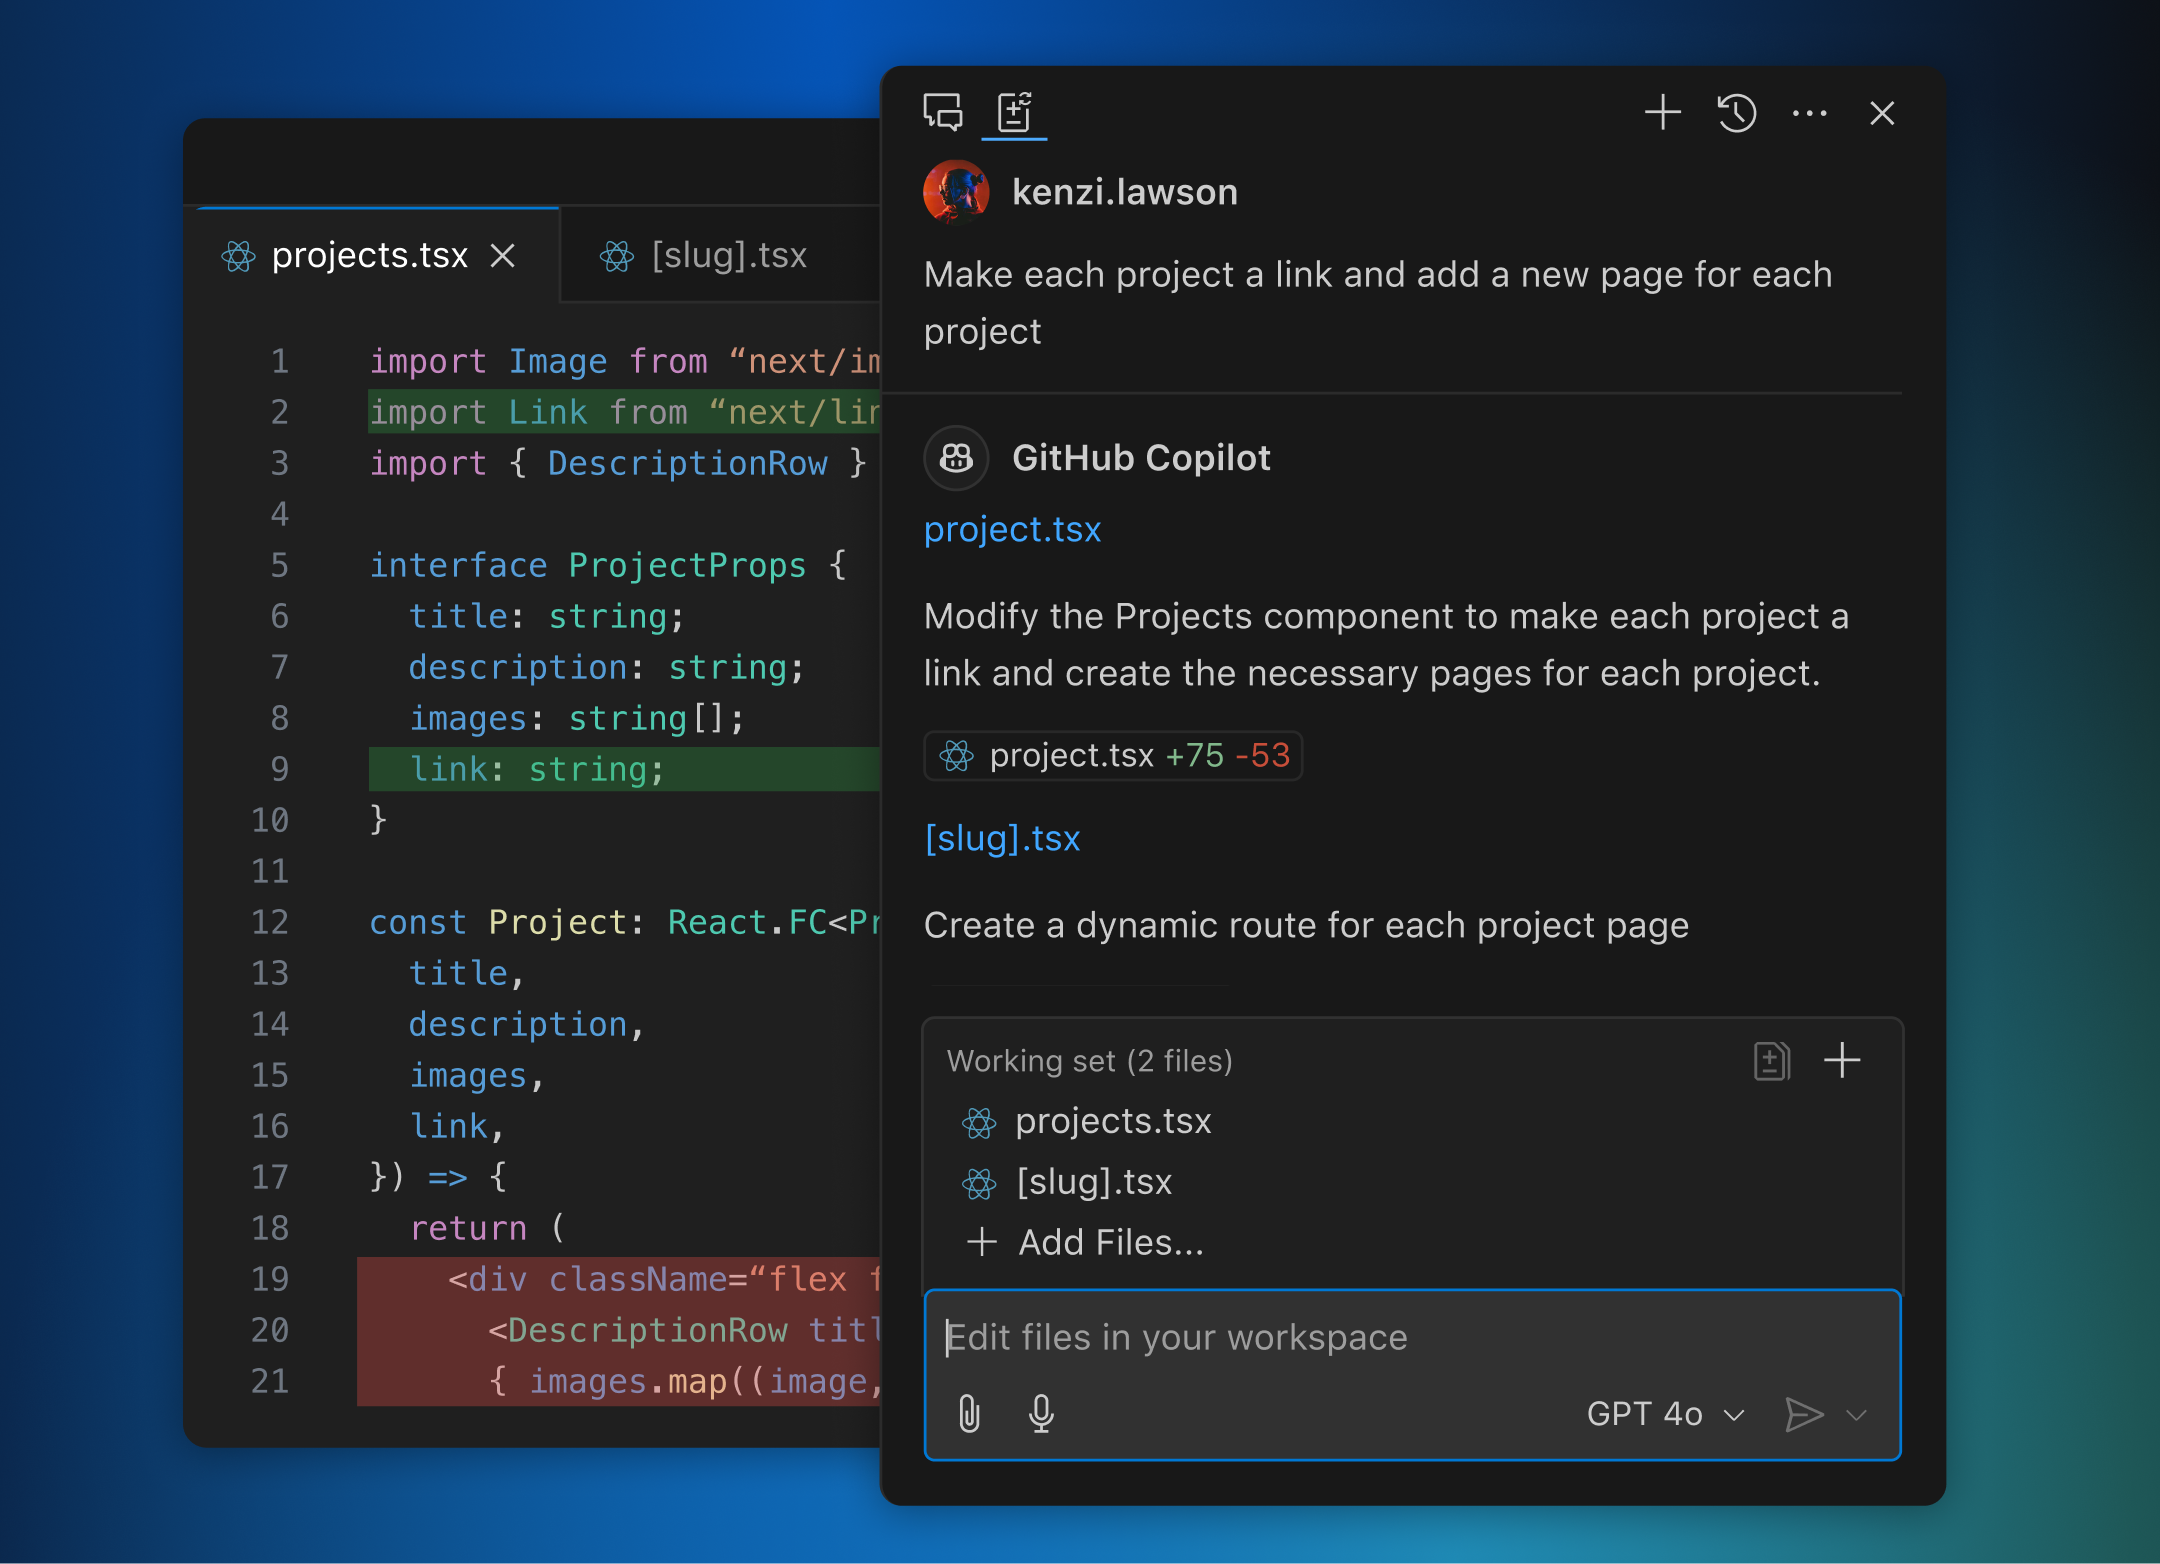
Task: Open chat history clock icon
Action: 1737,113
